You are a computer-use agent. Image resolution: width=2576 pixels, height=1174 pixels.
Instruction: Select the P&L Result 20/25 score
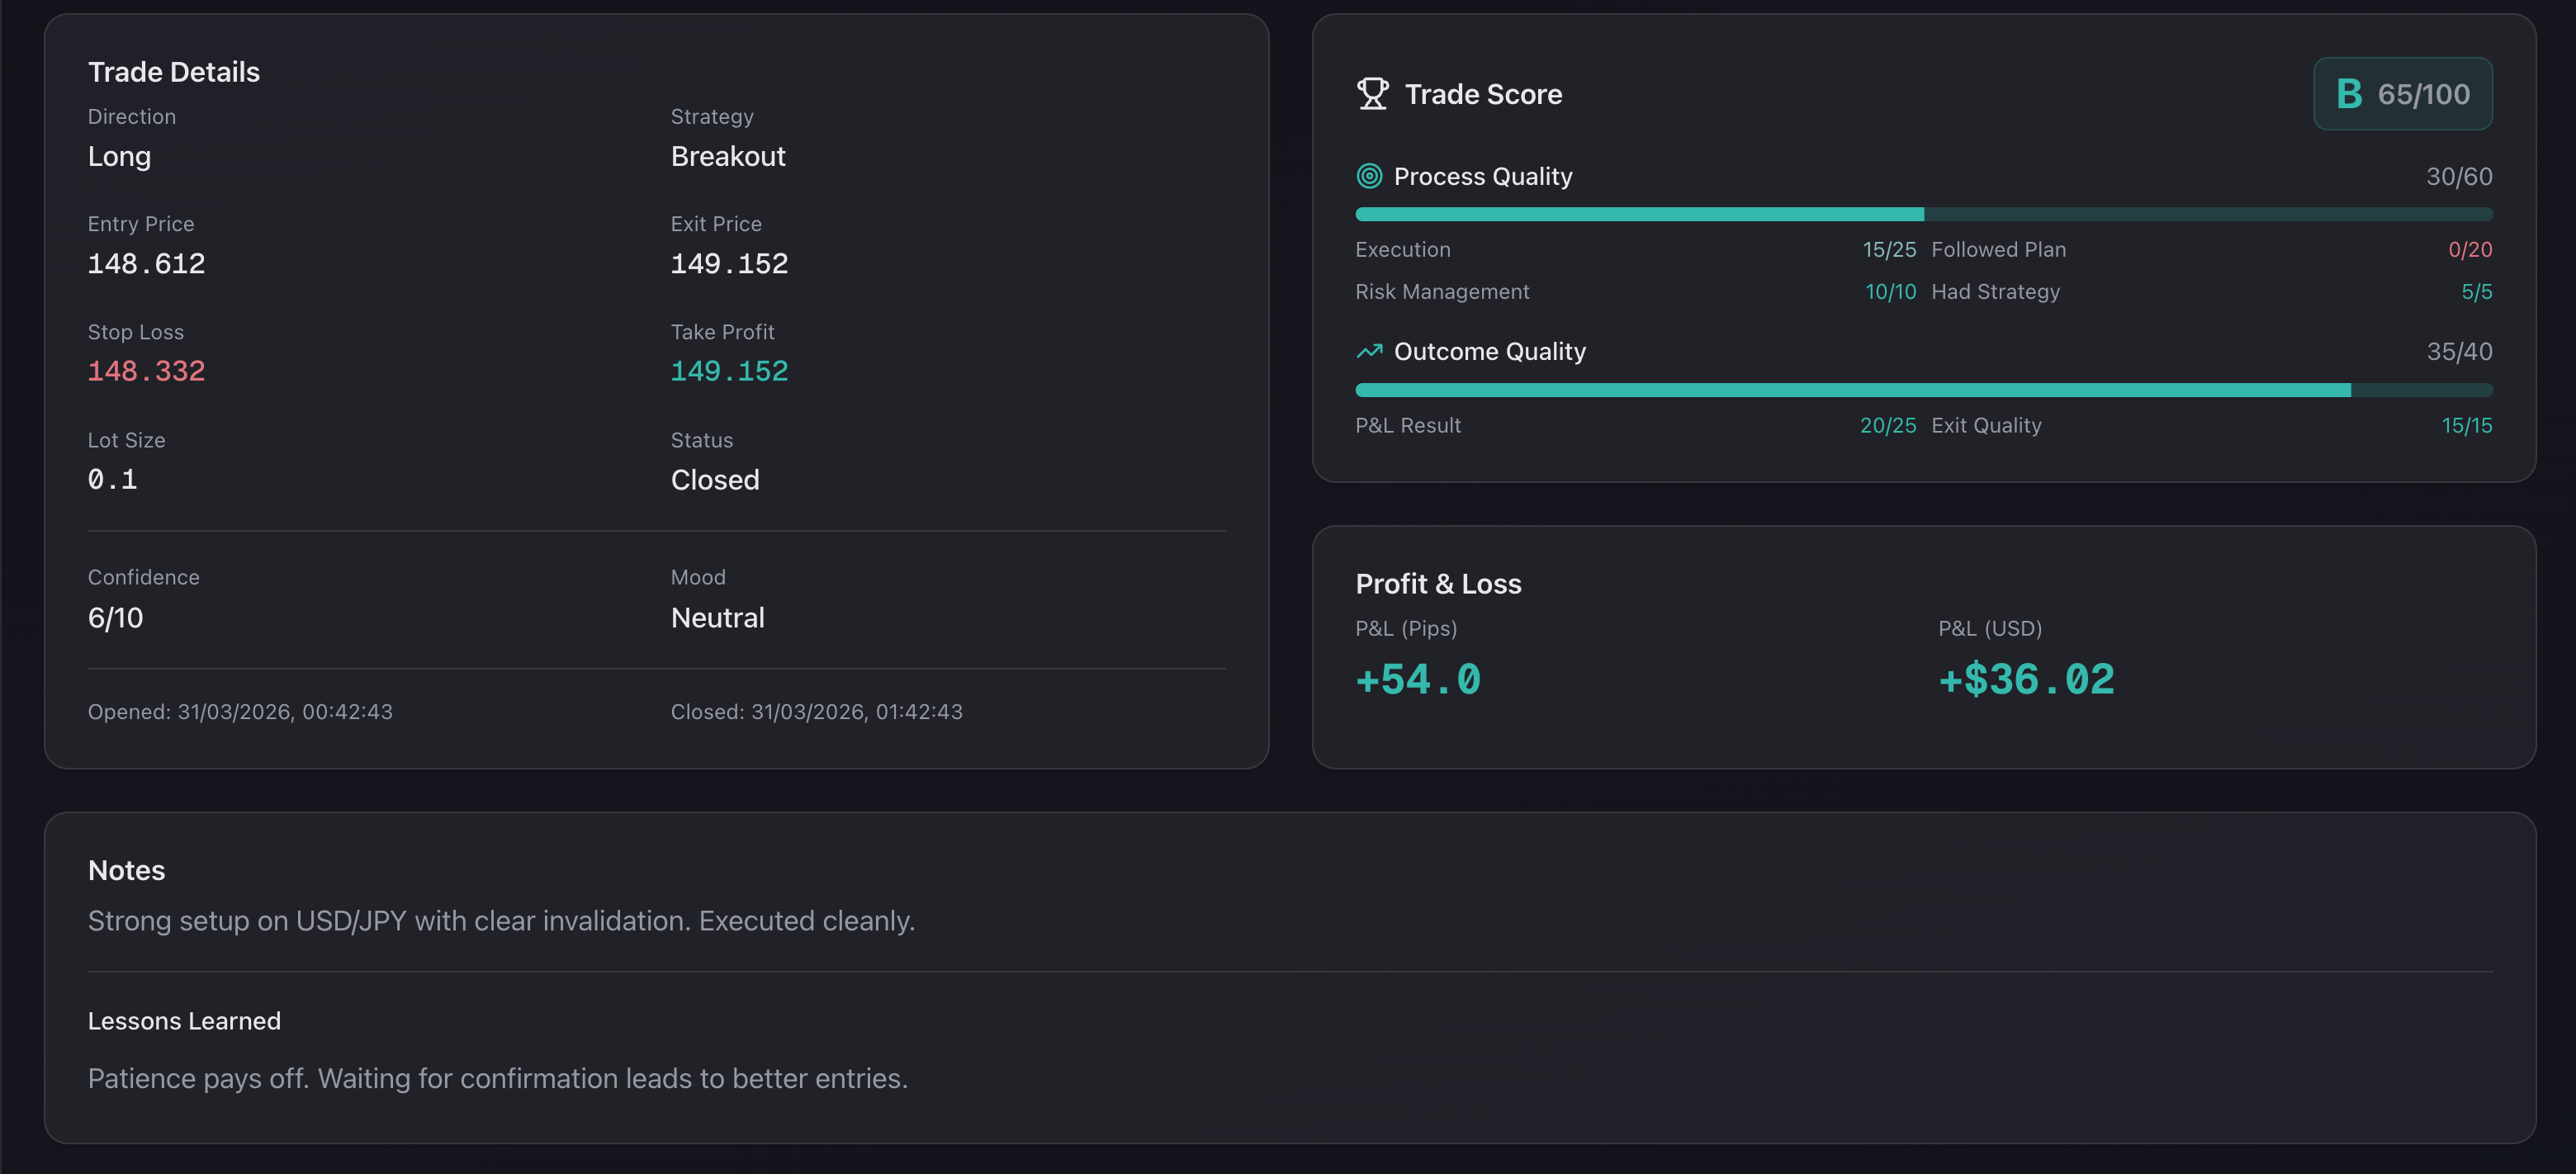click(1887, 424)
